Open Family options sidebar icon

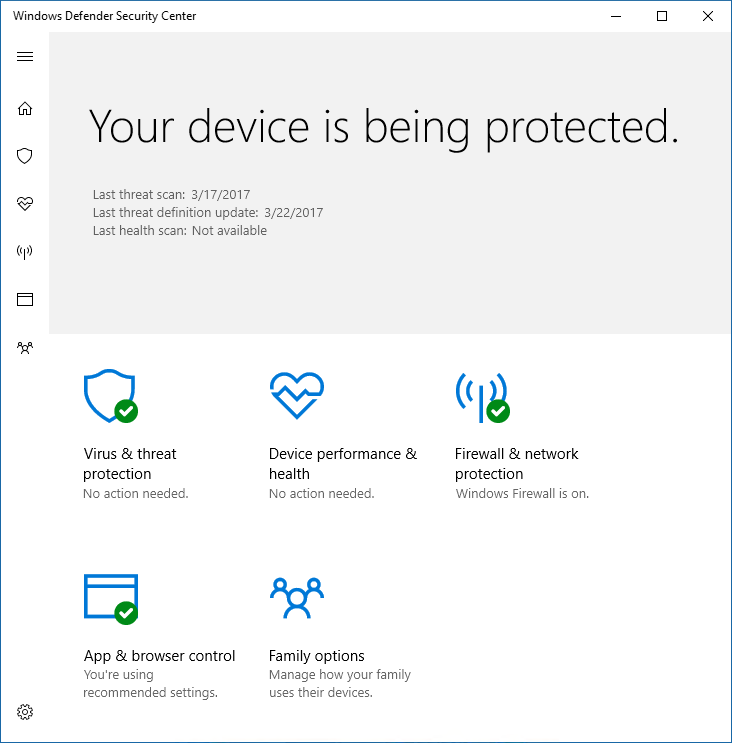(x=25, y=347)
